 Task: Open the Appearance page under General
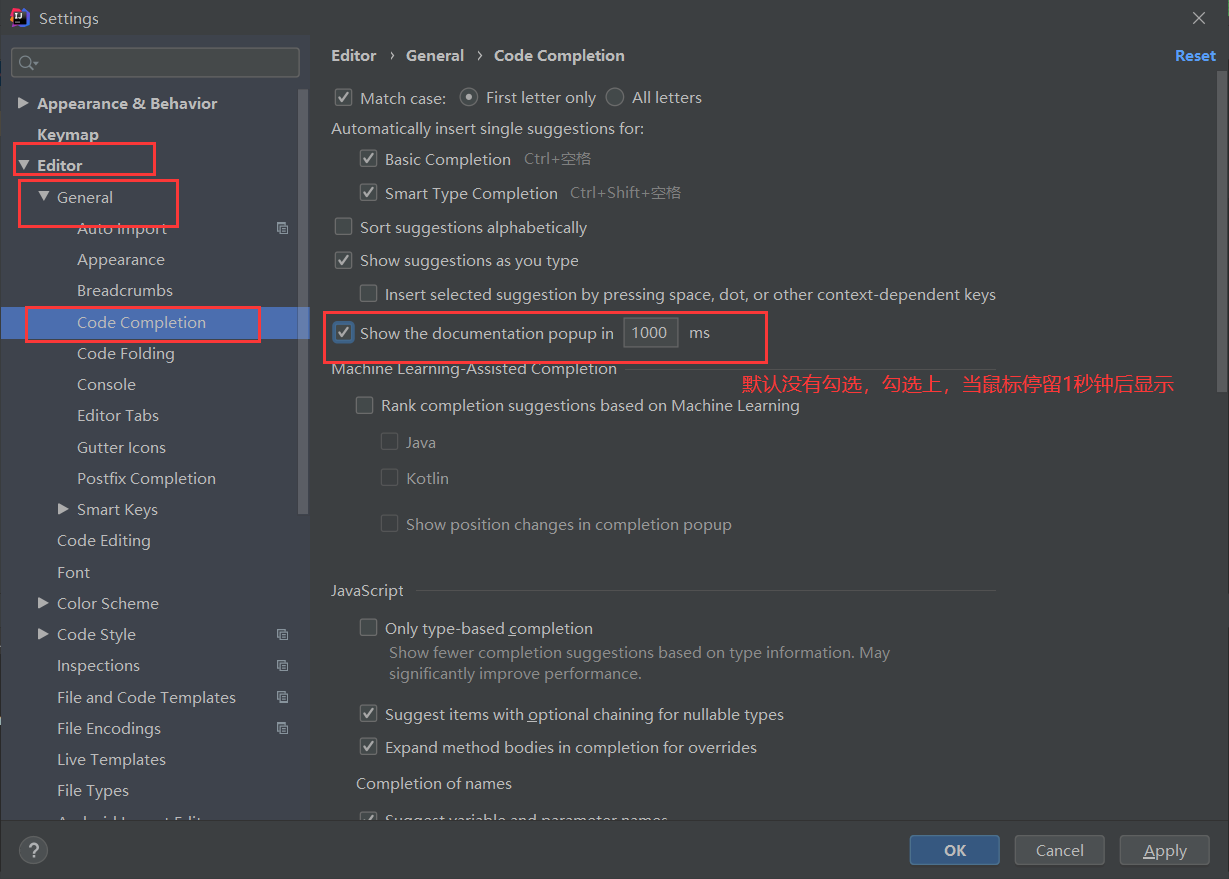121,259
